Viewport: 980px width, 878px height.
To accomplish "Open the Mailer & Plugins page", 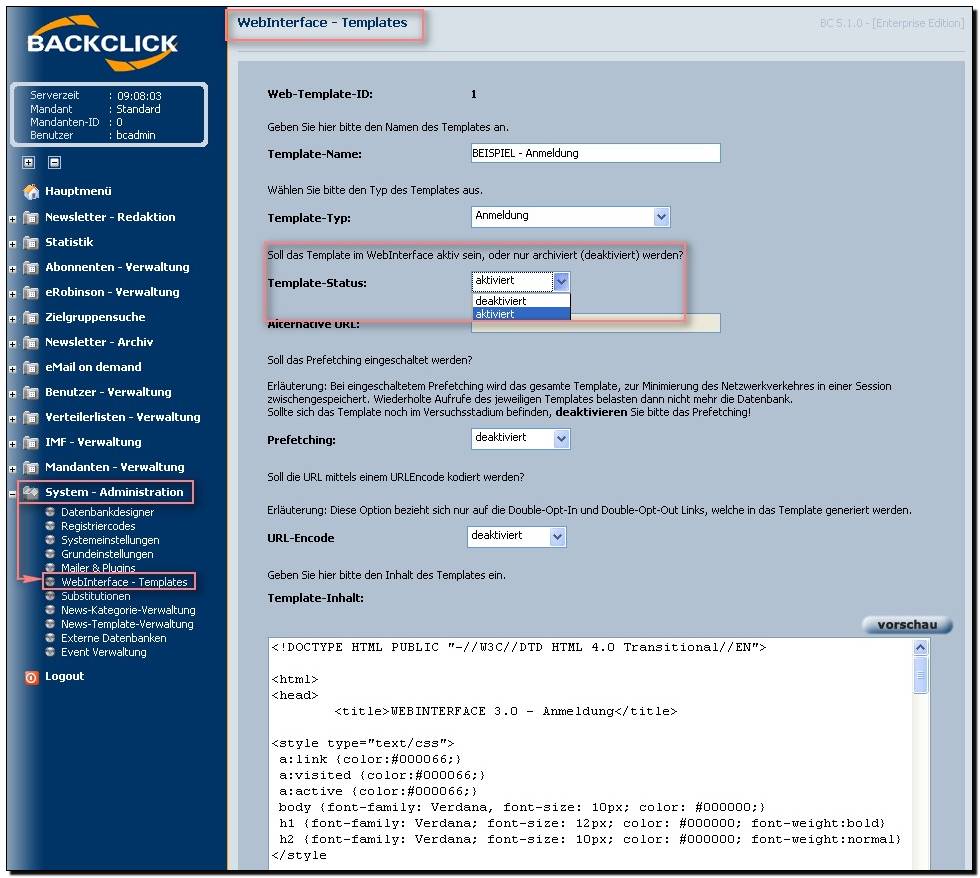I will pos(98,567).
